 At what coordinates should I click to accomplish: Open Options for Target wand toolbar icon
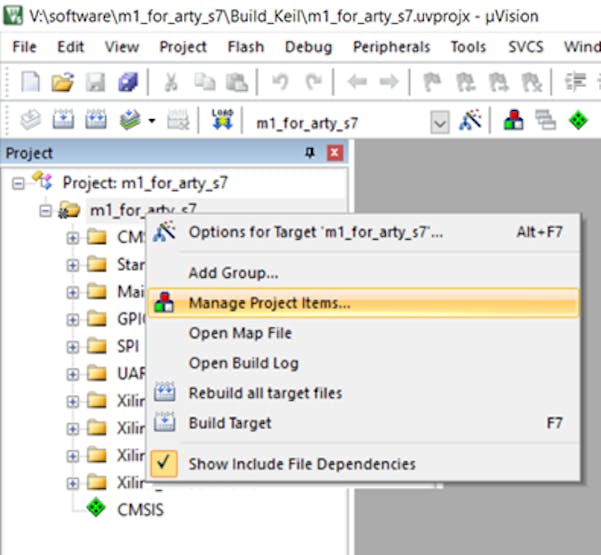470,120
